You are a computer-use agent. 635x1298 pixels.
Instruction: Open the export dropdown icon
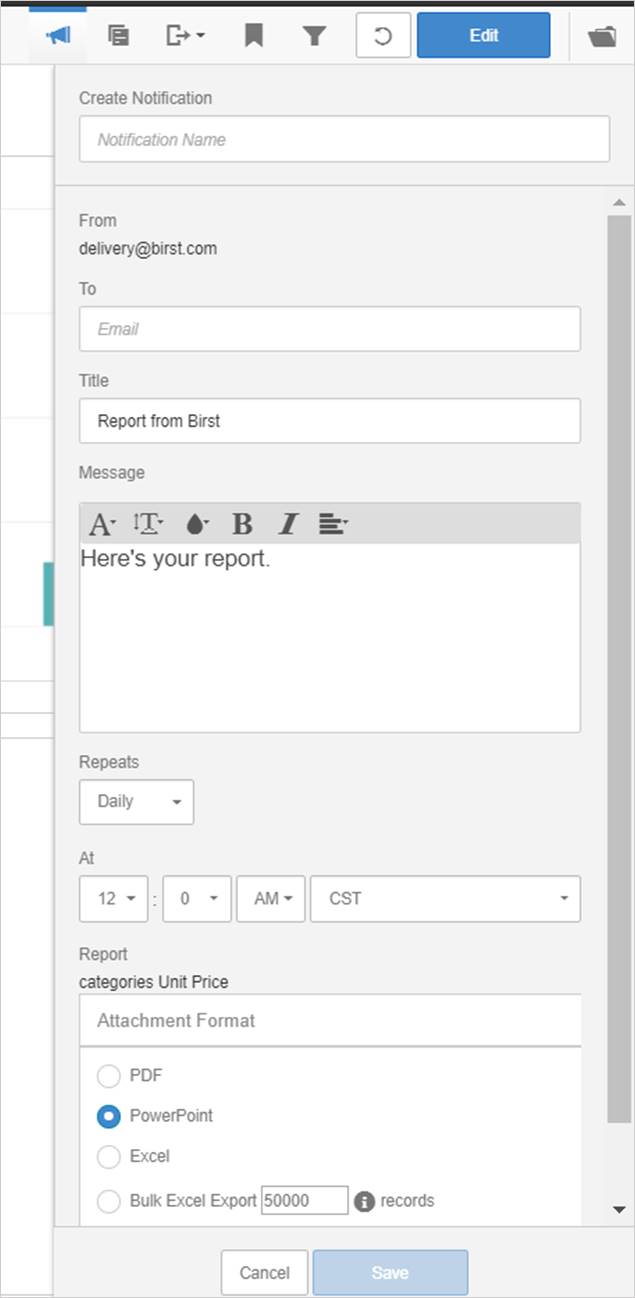pyautogui.click(x=185, y=36)
